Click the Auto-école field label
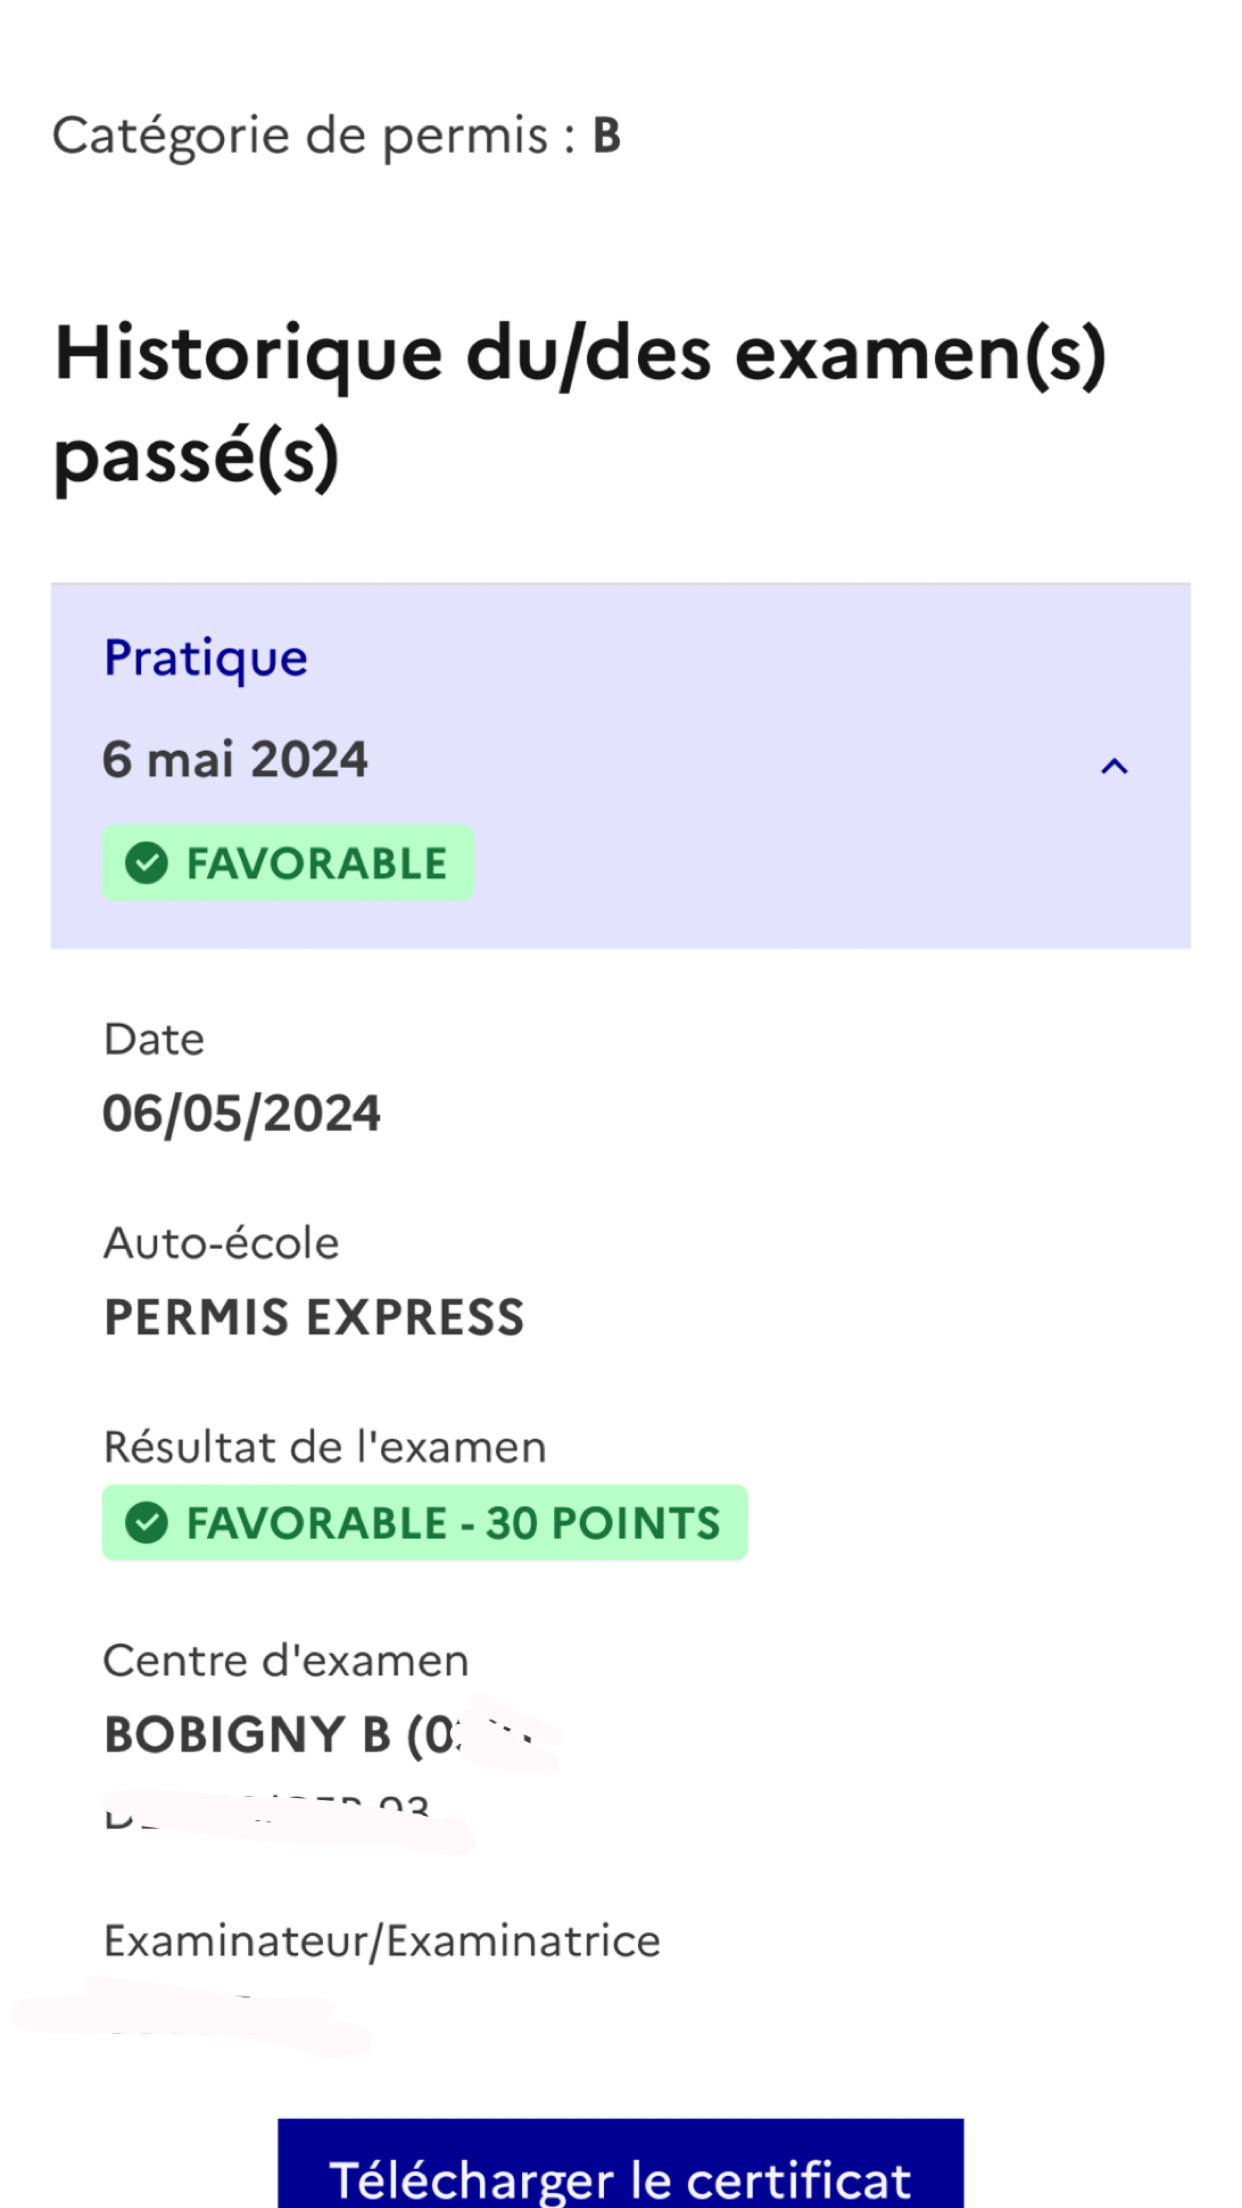Viewport: 1242px width, 2208px height. pos(221,1243)
